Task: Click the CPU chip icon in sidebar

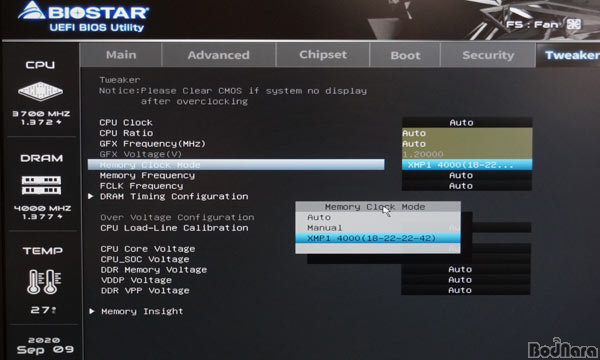Action: [41, 91]
